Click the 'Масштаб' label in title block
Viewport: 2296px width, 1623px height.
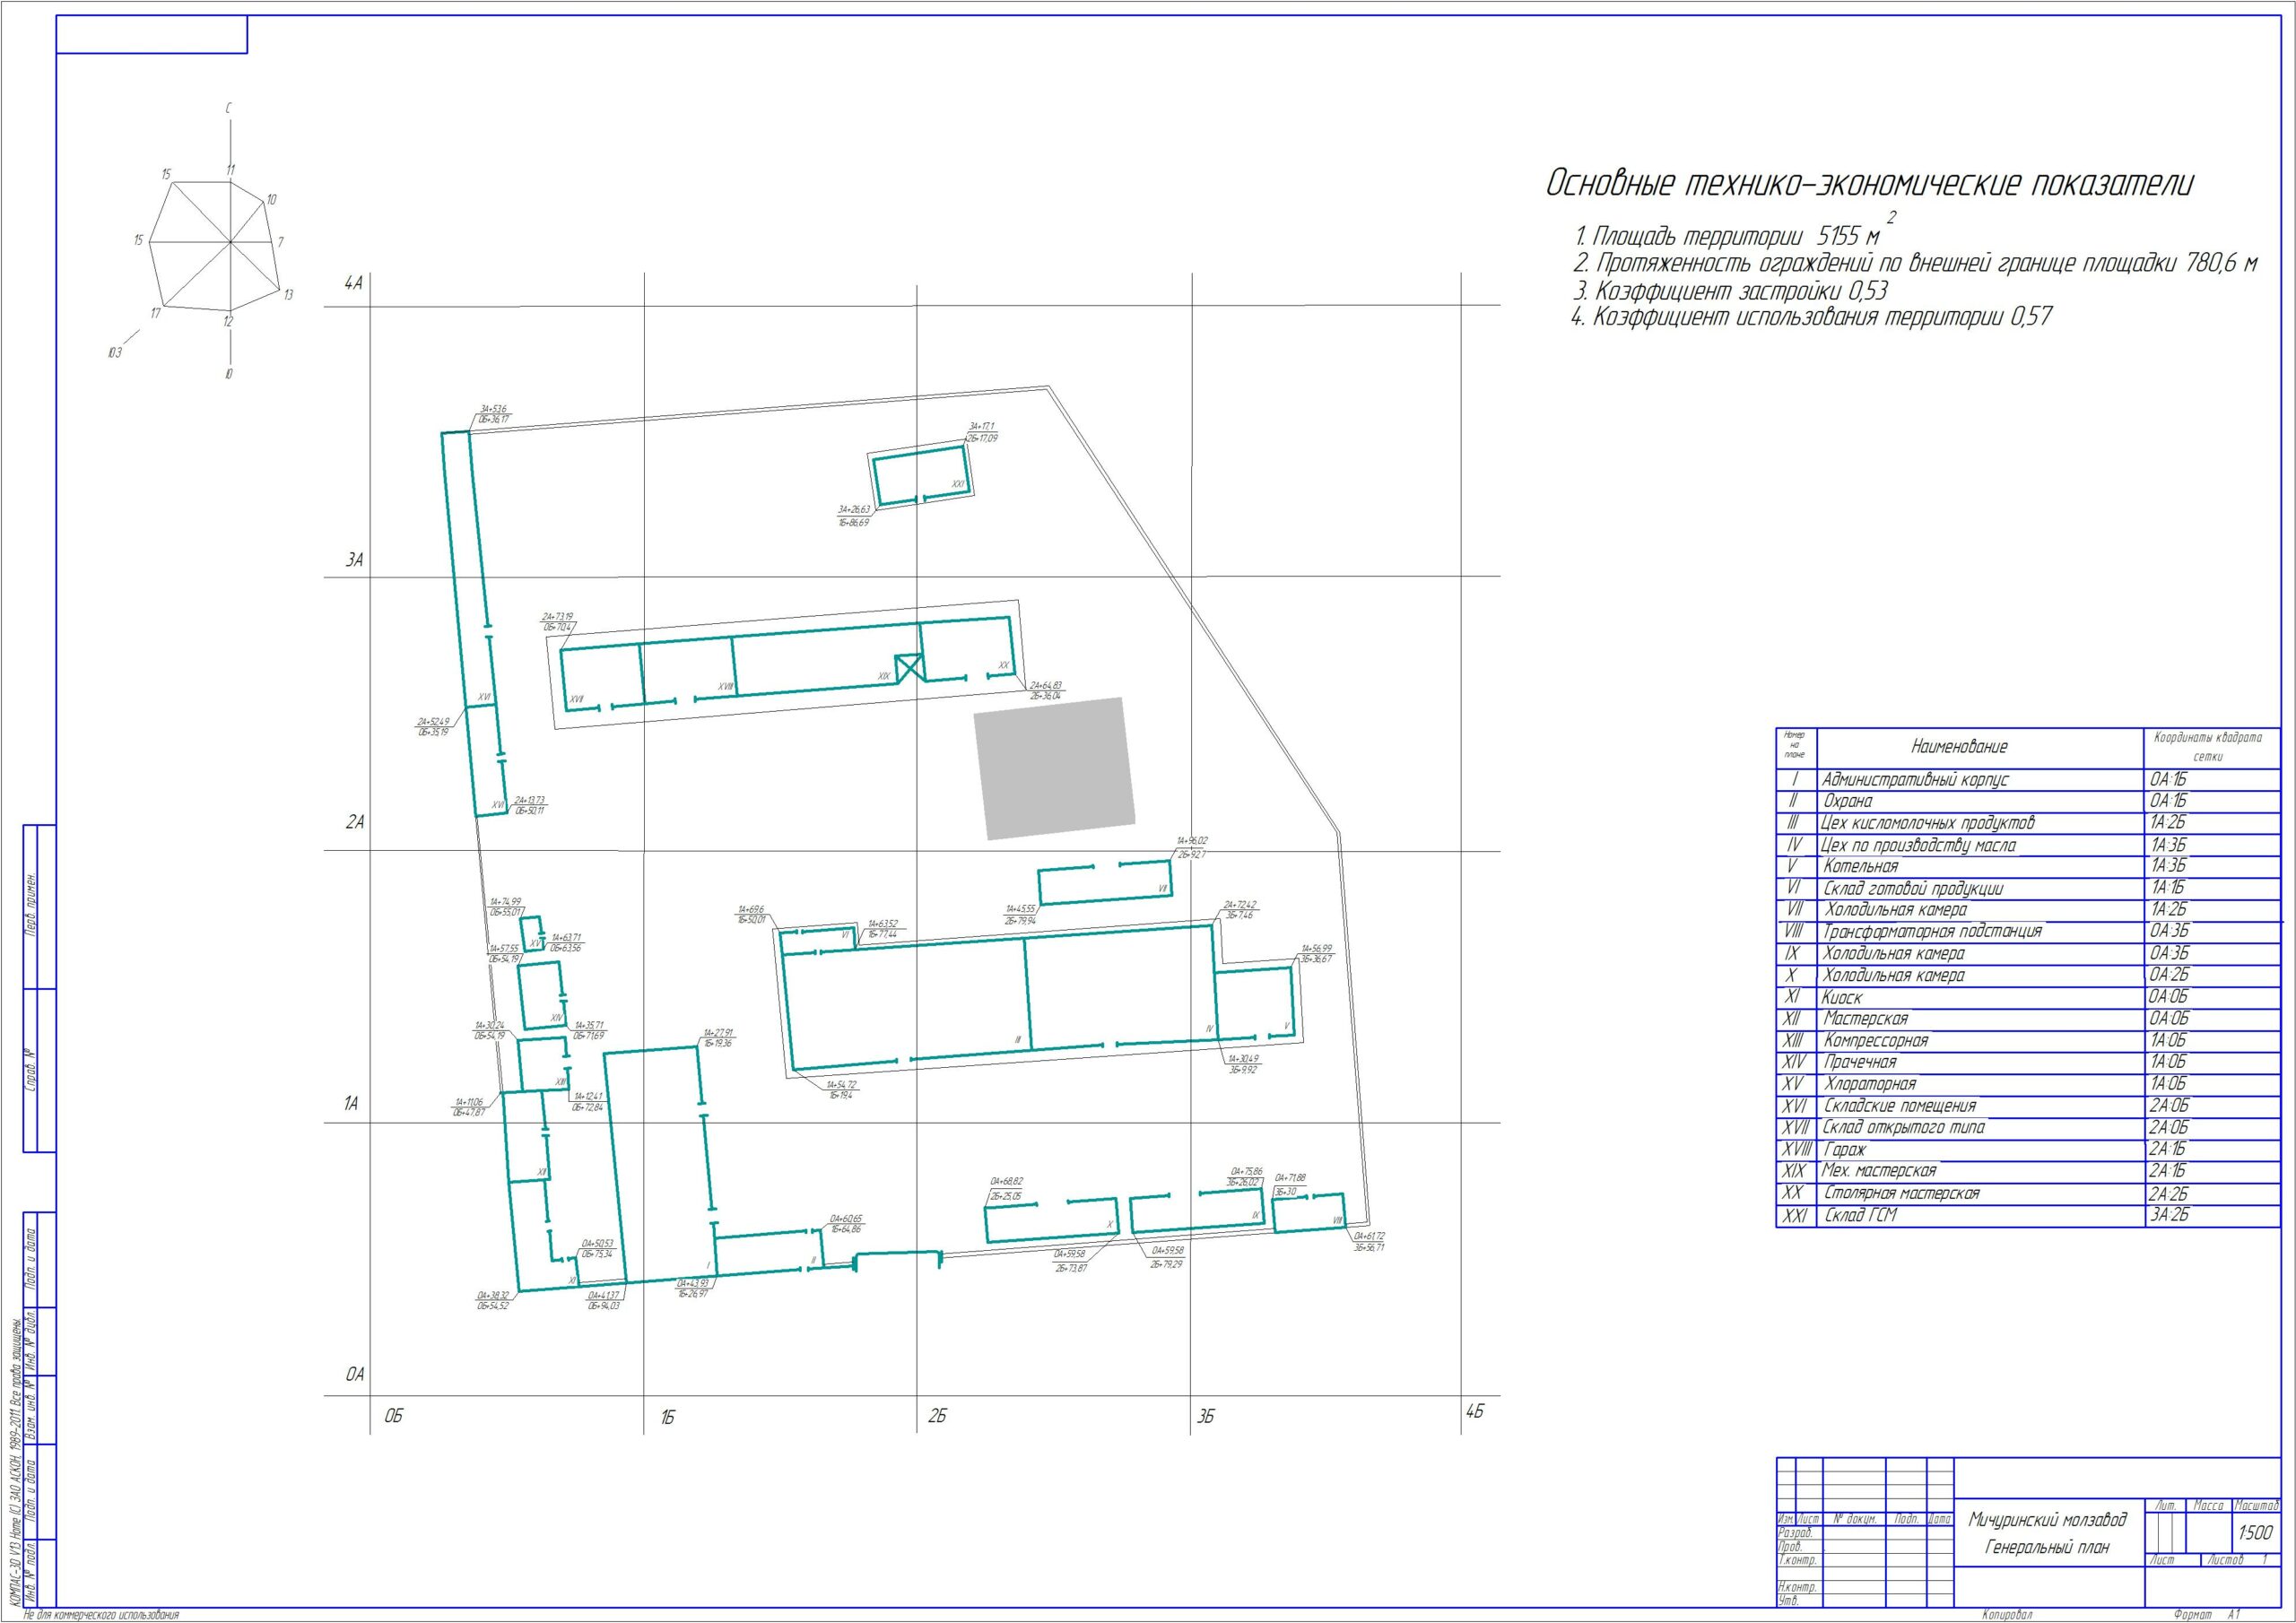click(x=2255, y=1505)
